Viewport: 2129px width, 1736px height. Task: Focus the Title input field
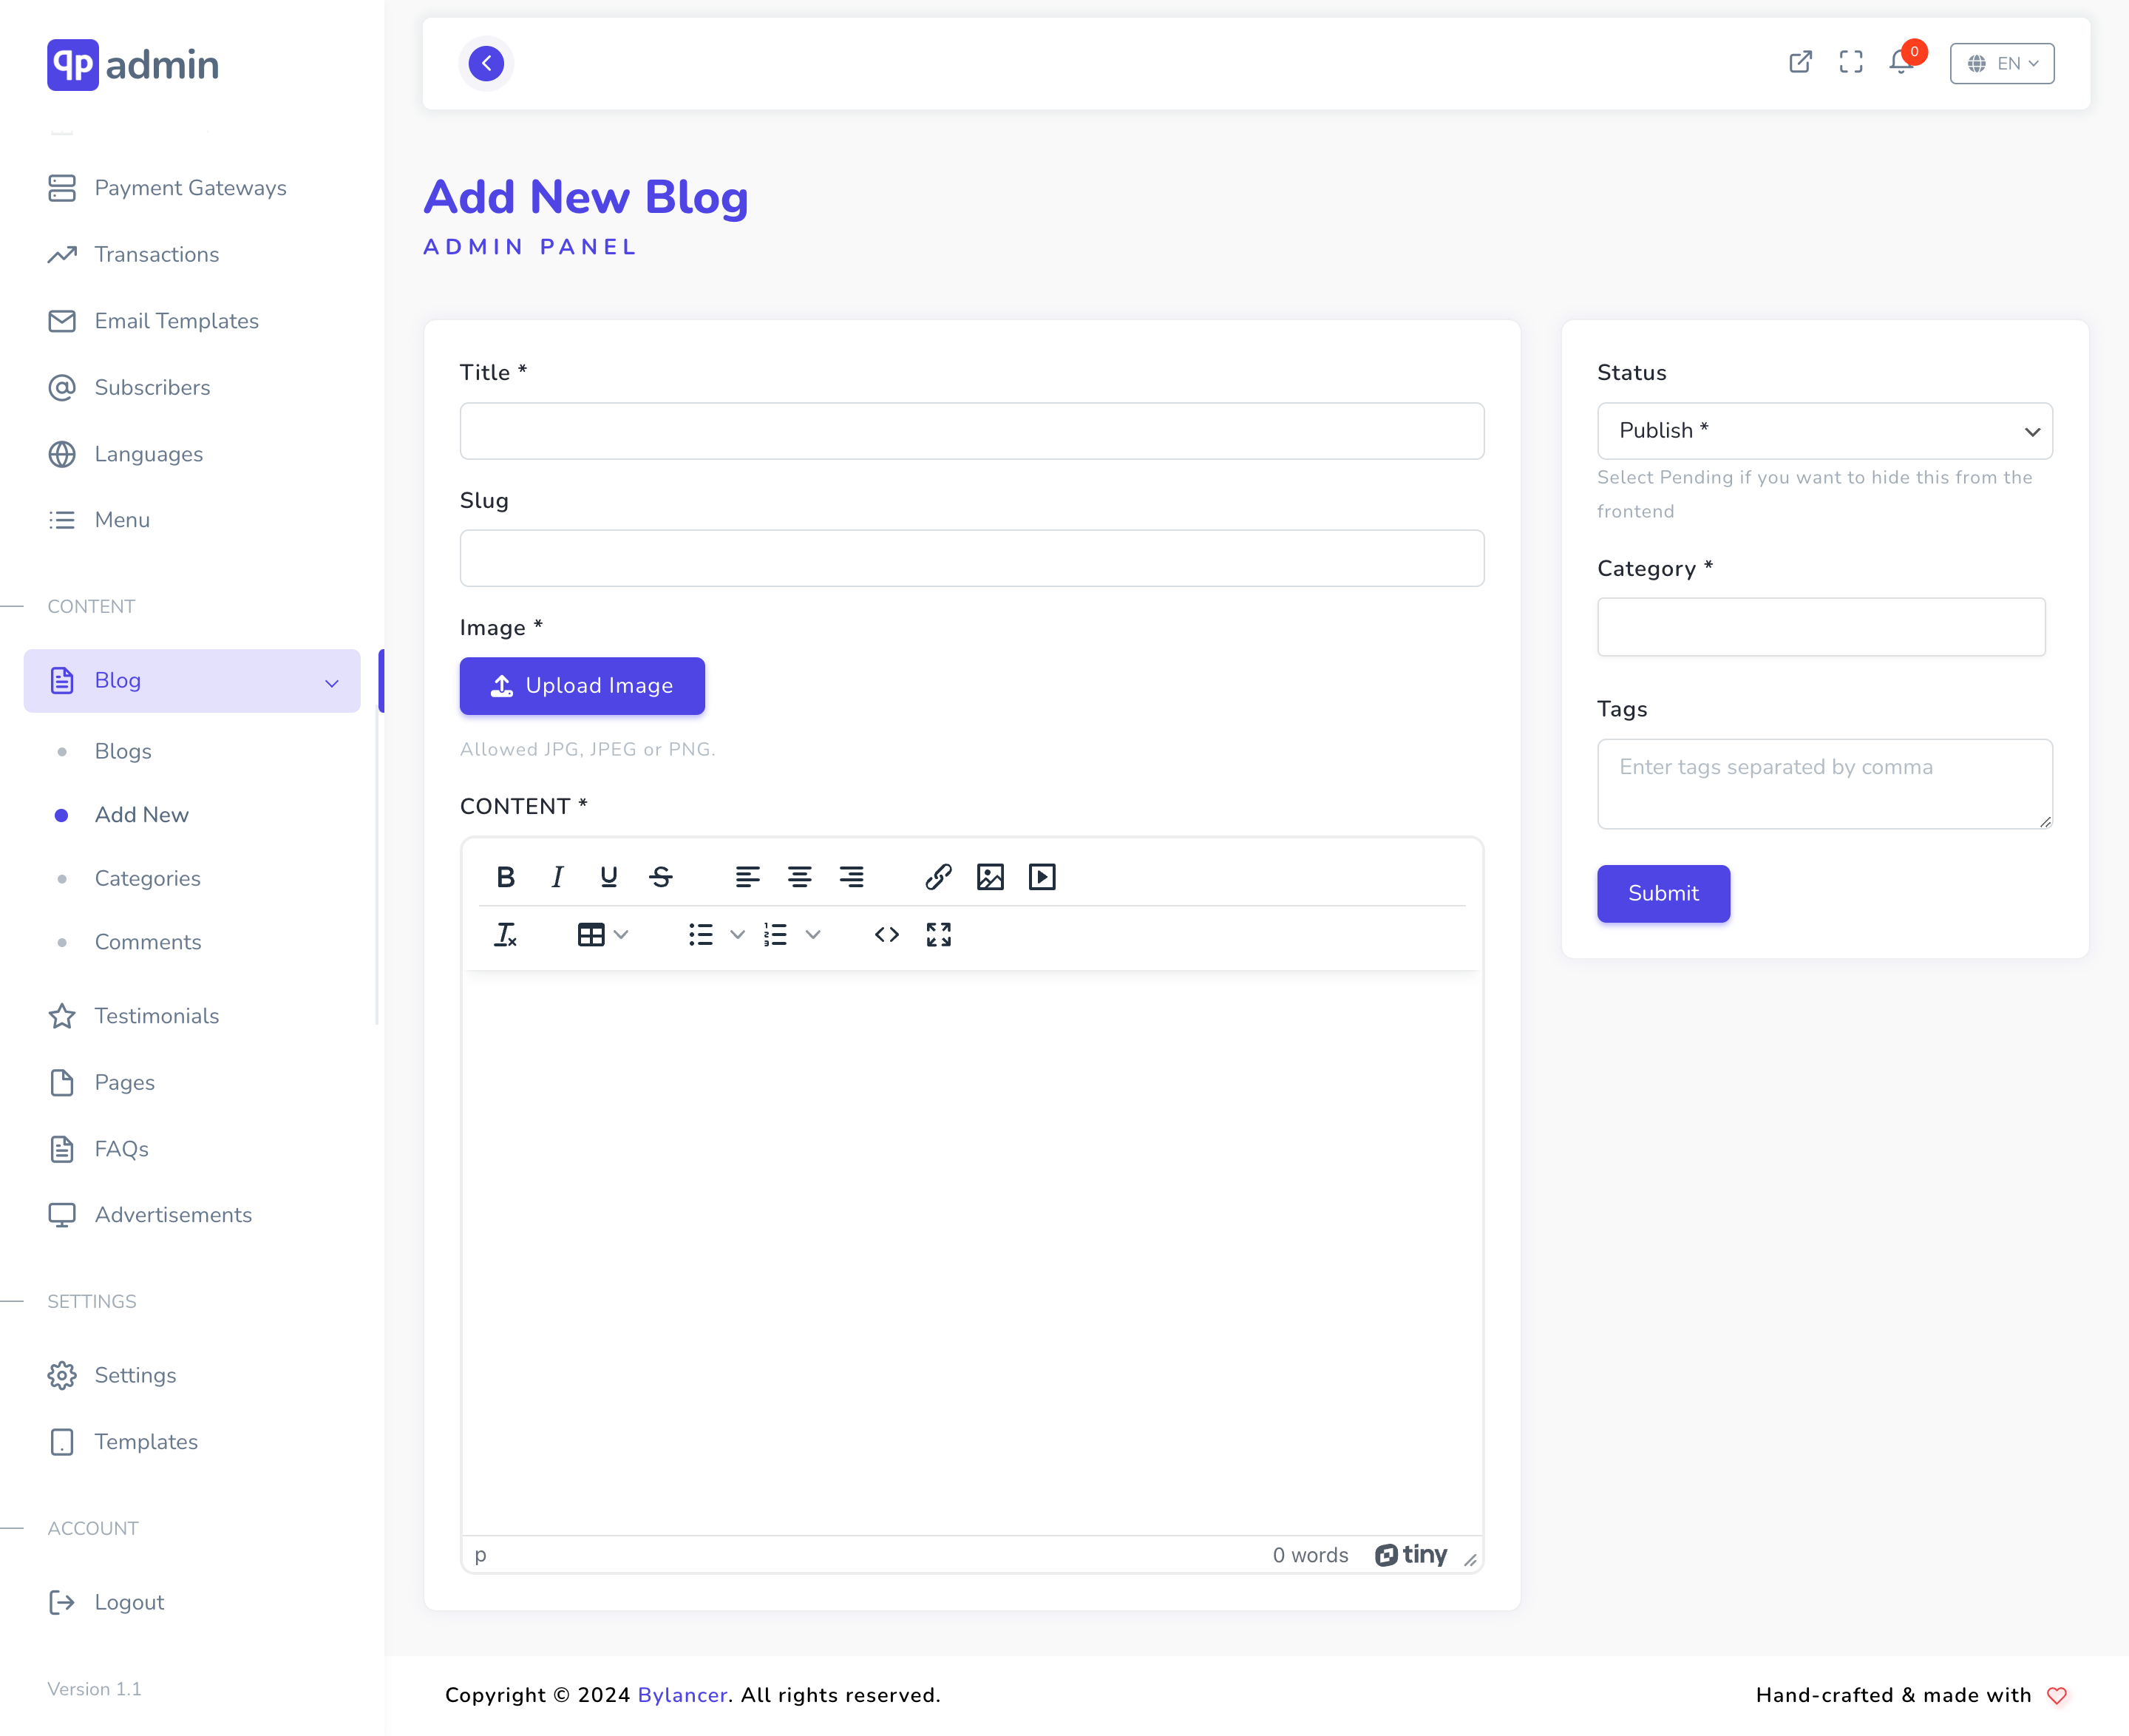(x=972, y=431)
